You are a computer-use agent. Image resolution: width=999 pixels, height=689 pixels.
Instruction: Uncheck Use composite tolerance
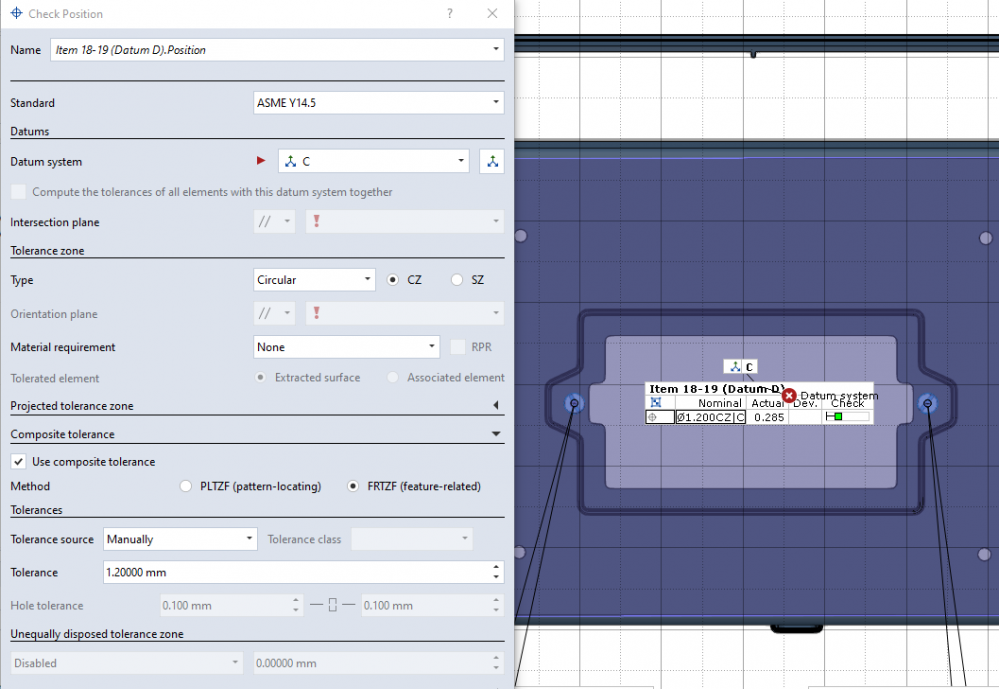[18, 462]
